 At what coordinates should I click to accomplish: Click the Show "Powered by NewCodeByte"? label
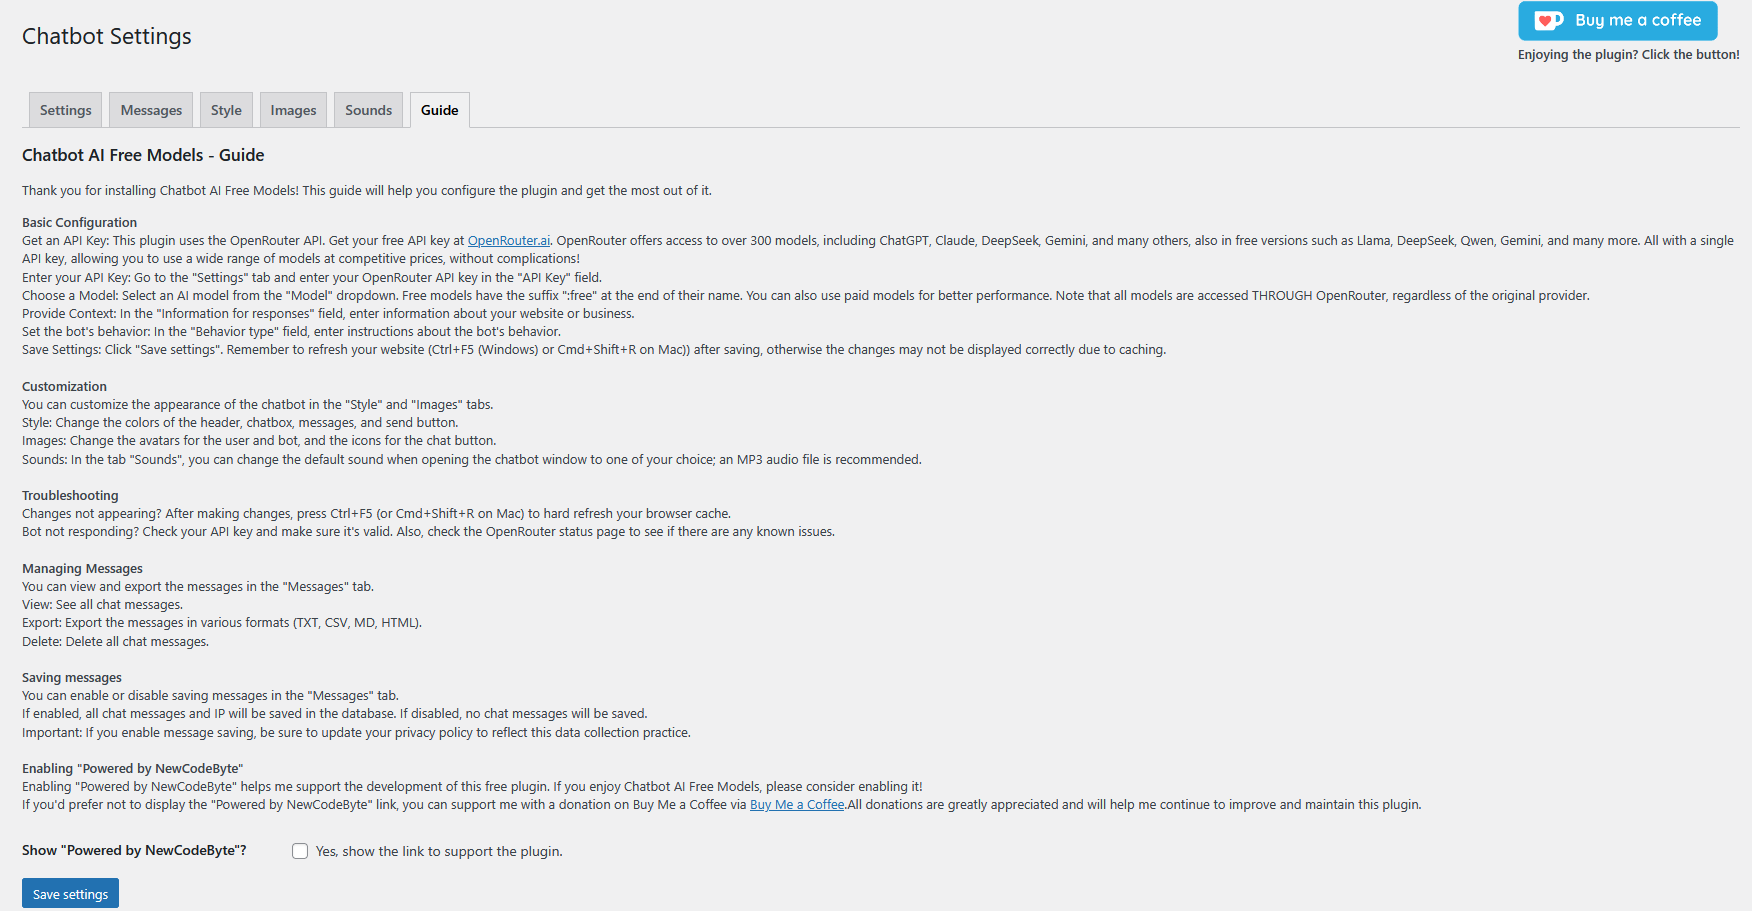pos(134,851)
